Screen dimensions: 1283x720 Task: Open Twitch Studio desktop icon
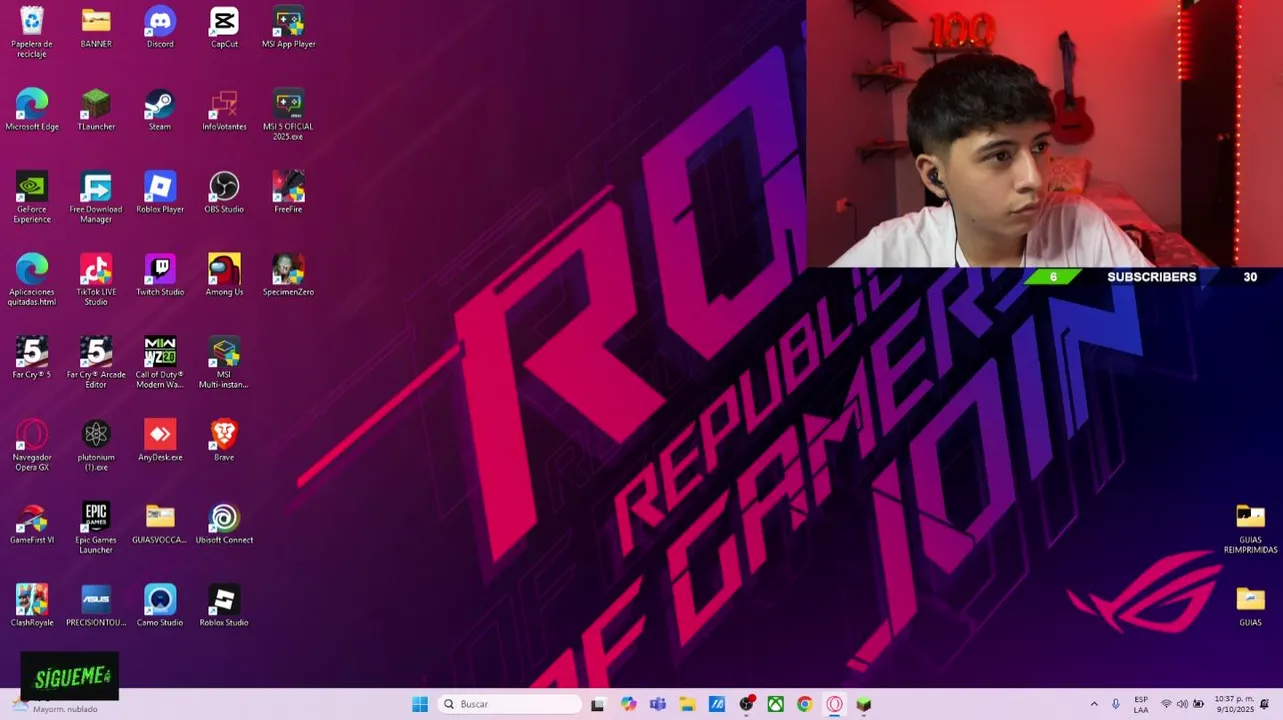160,275
